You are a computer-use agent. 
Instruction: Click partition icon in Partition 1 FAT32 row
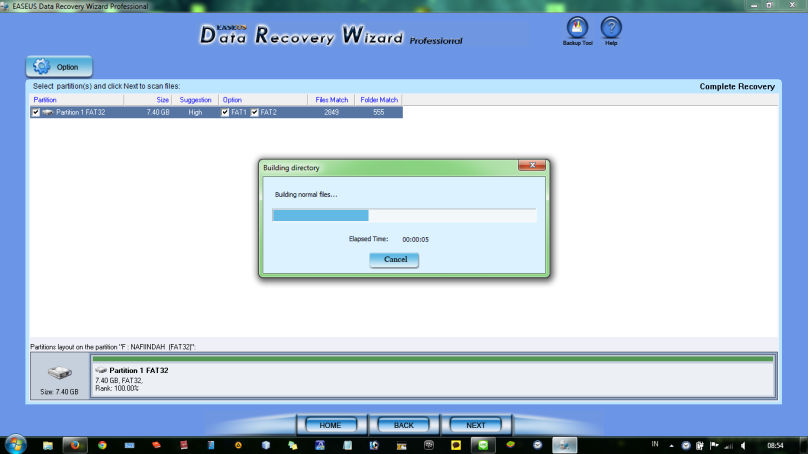[x=47, y=112]
